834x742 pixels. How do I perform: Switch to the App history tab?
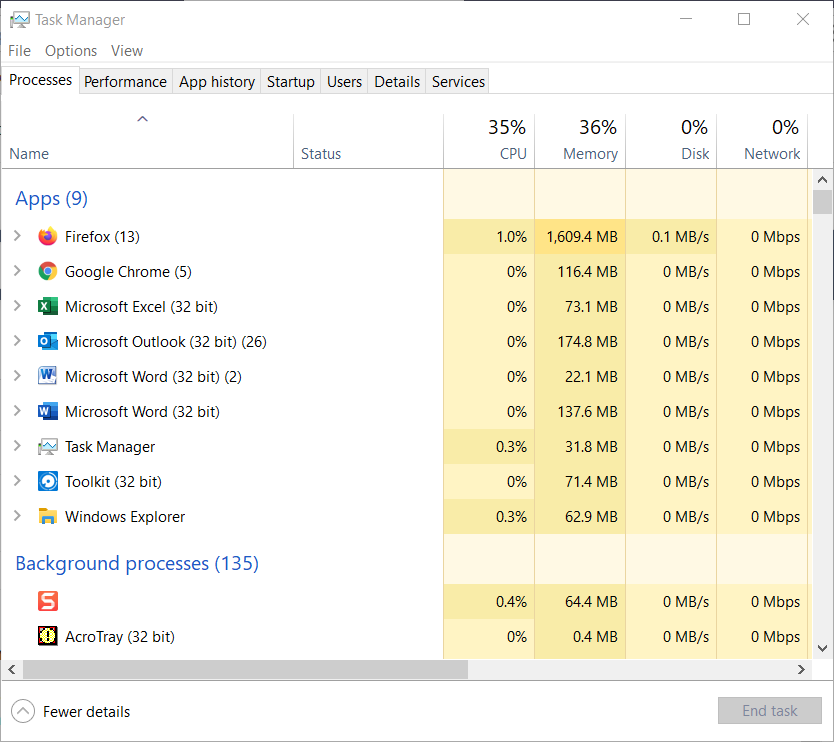coord(216,81)
